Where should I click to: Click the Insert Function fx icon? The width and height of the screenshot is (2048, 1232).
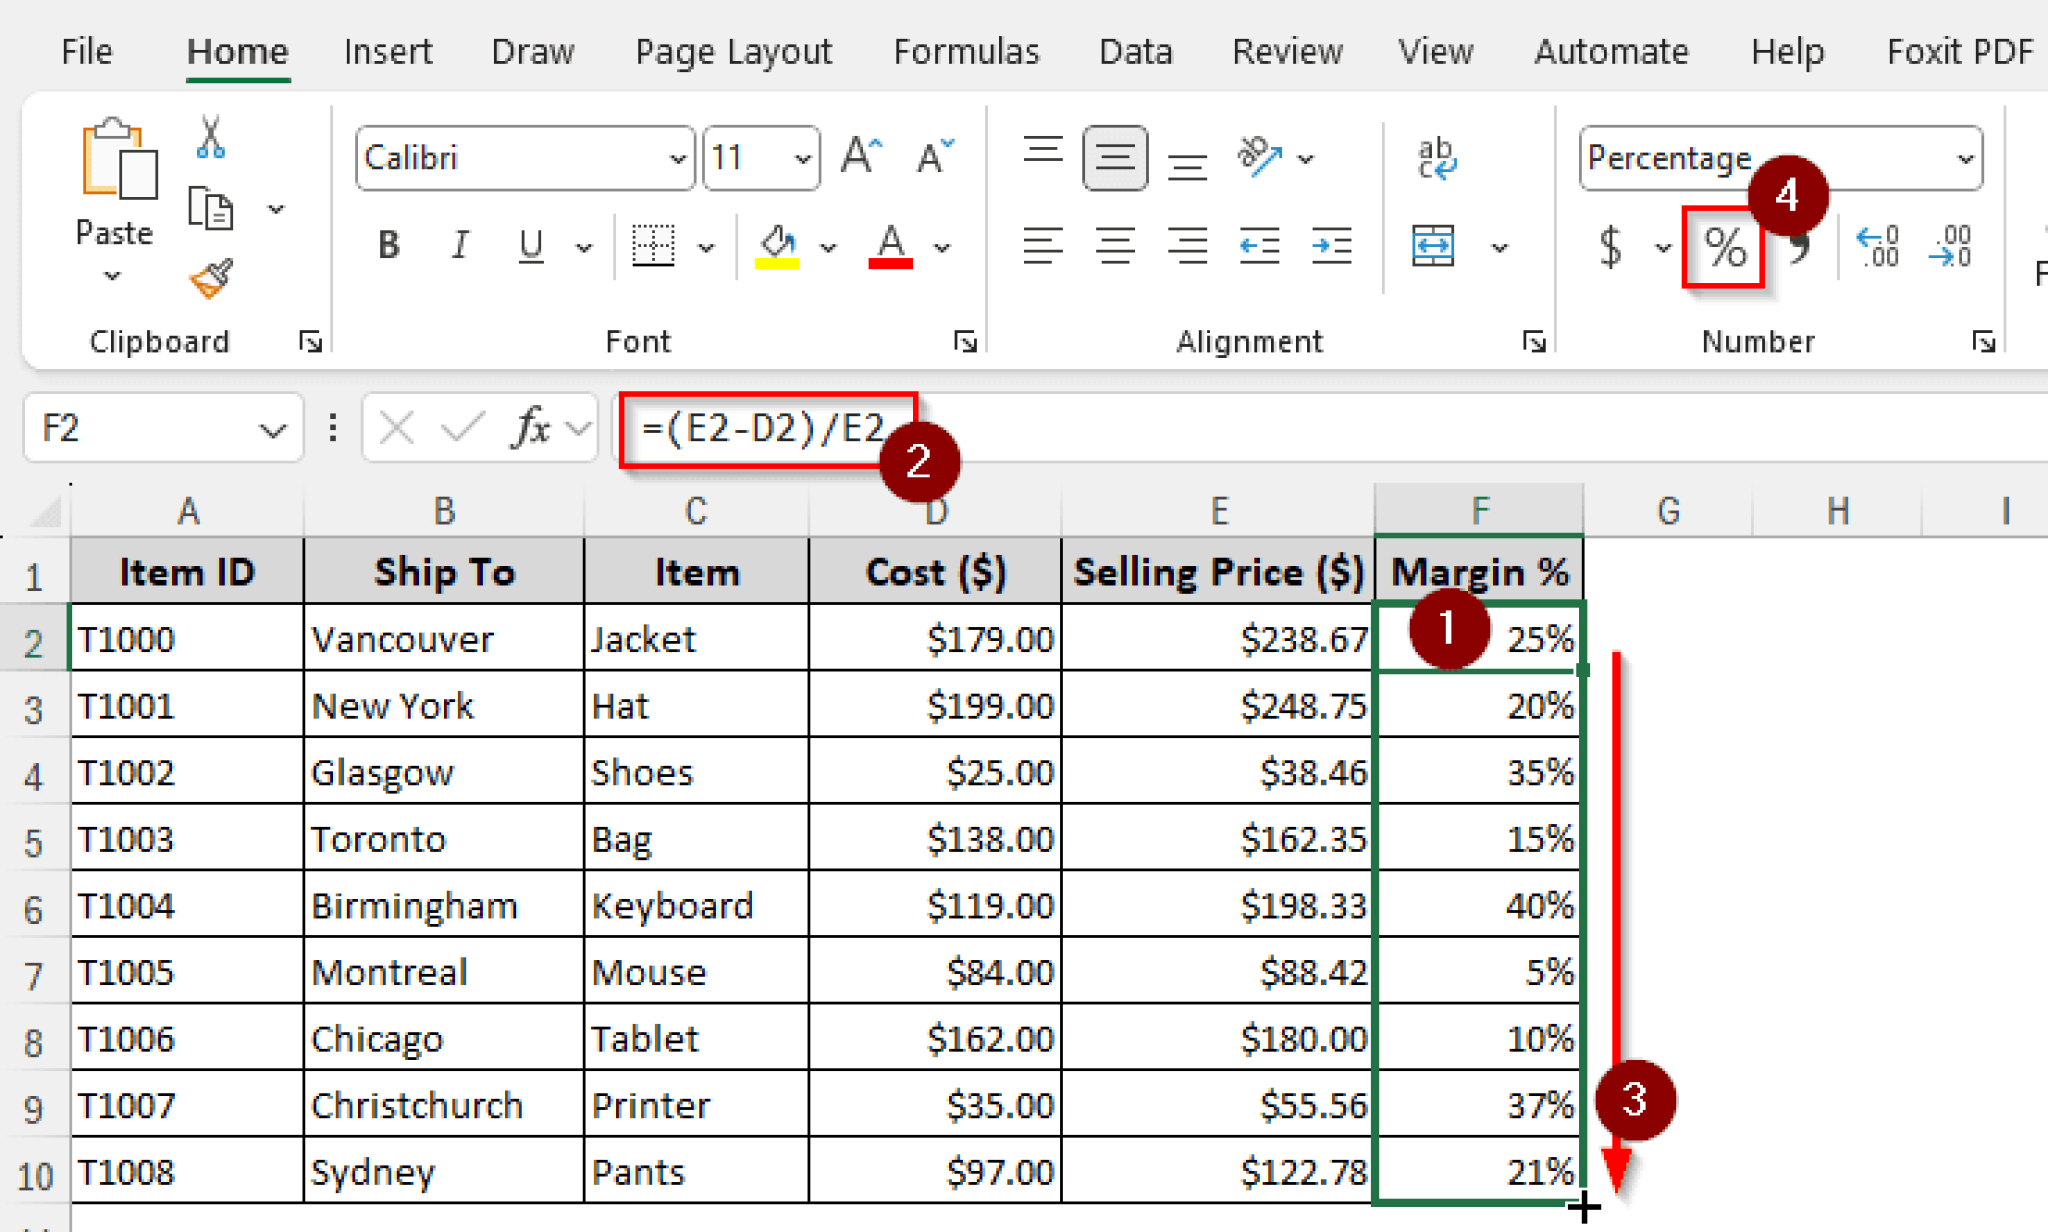click(531, 429)
